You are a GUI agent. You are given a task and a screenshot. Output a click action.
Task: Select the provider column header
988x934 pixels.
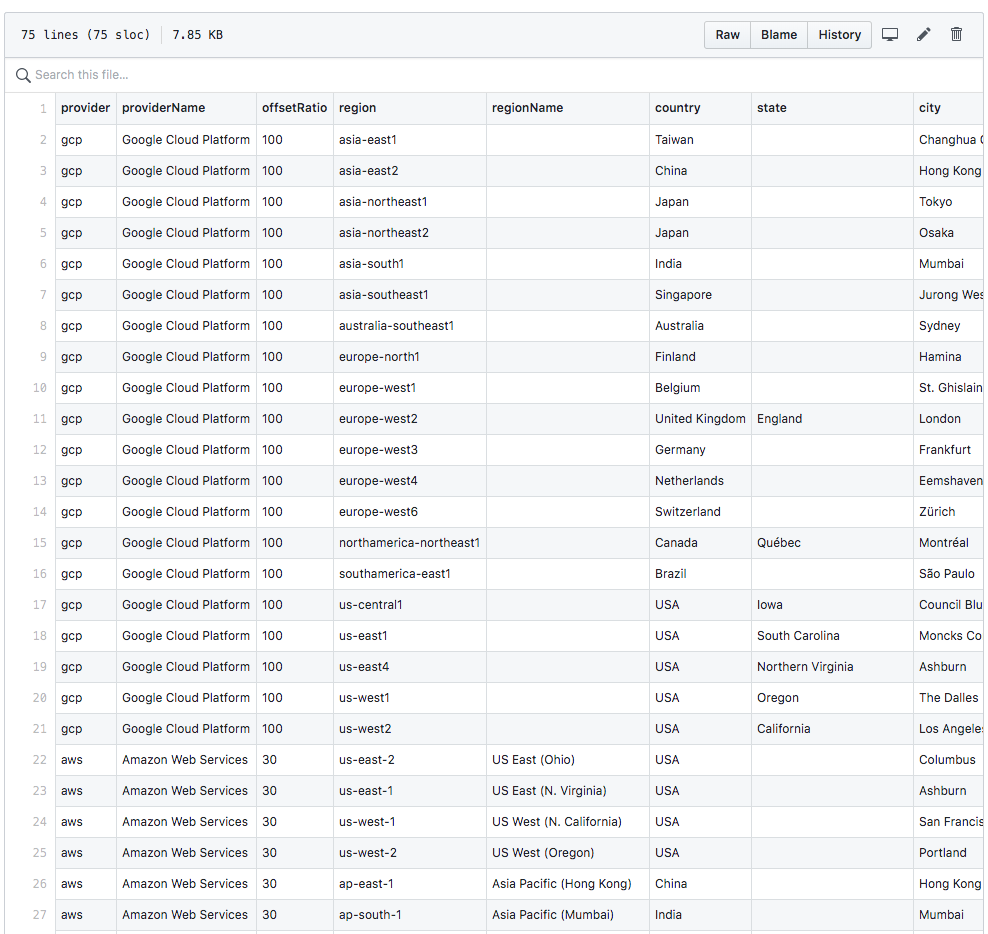86,108
